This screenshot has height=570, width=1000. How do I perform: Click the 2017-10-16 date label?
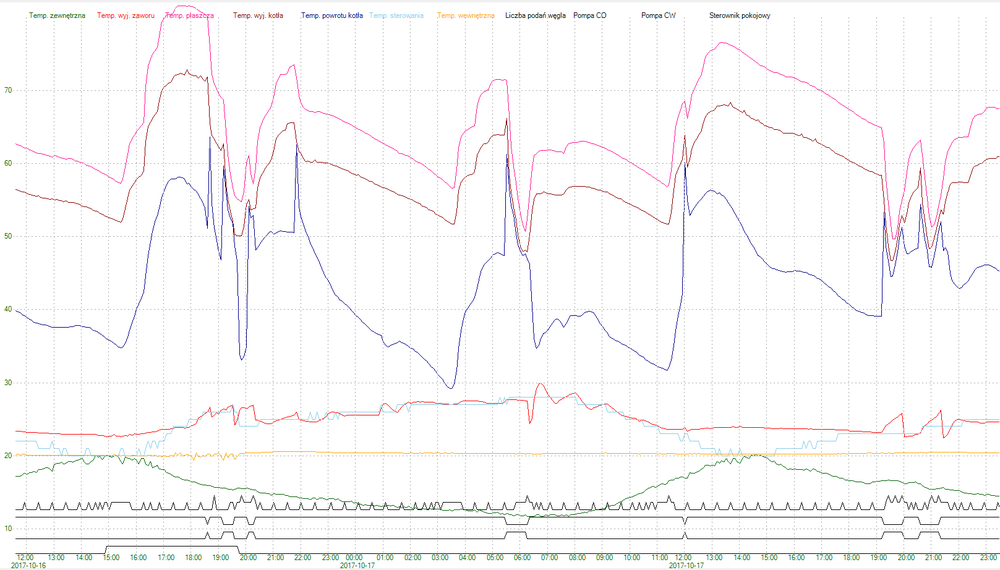click(x=29, y=566)
